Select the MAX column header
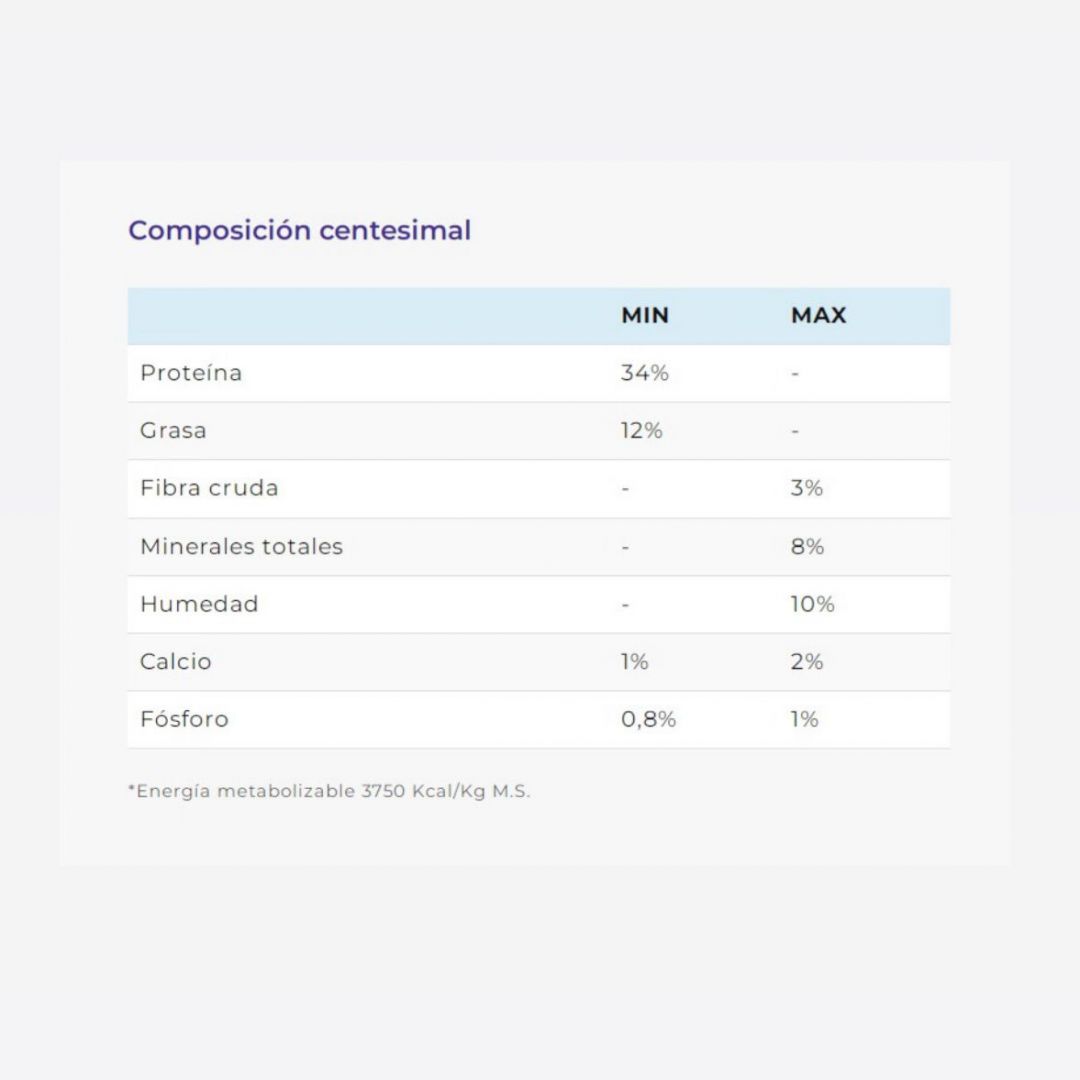The width and height of the screenshot is (1080, 1080). (818, 315)
